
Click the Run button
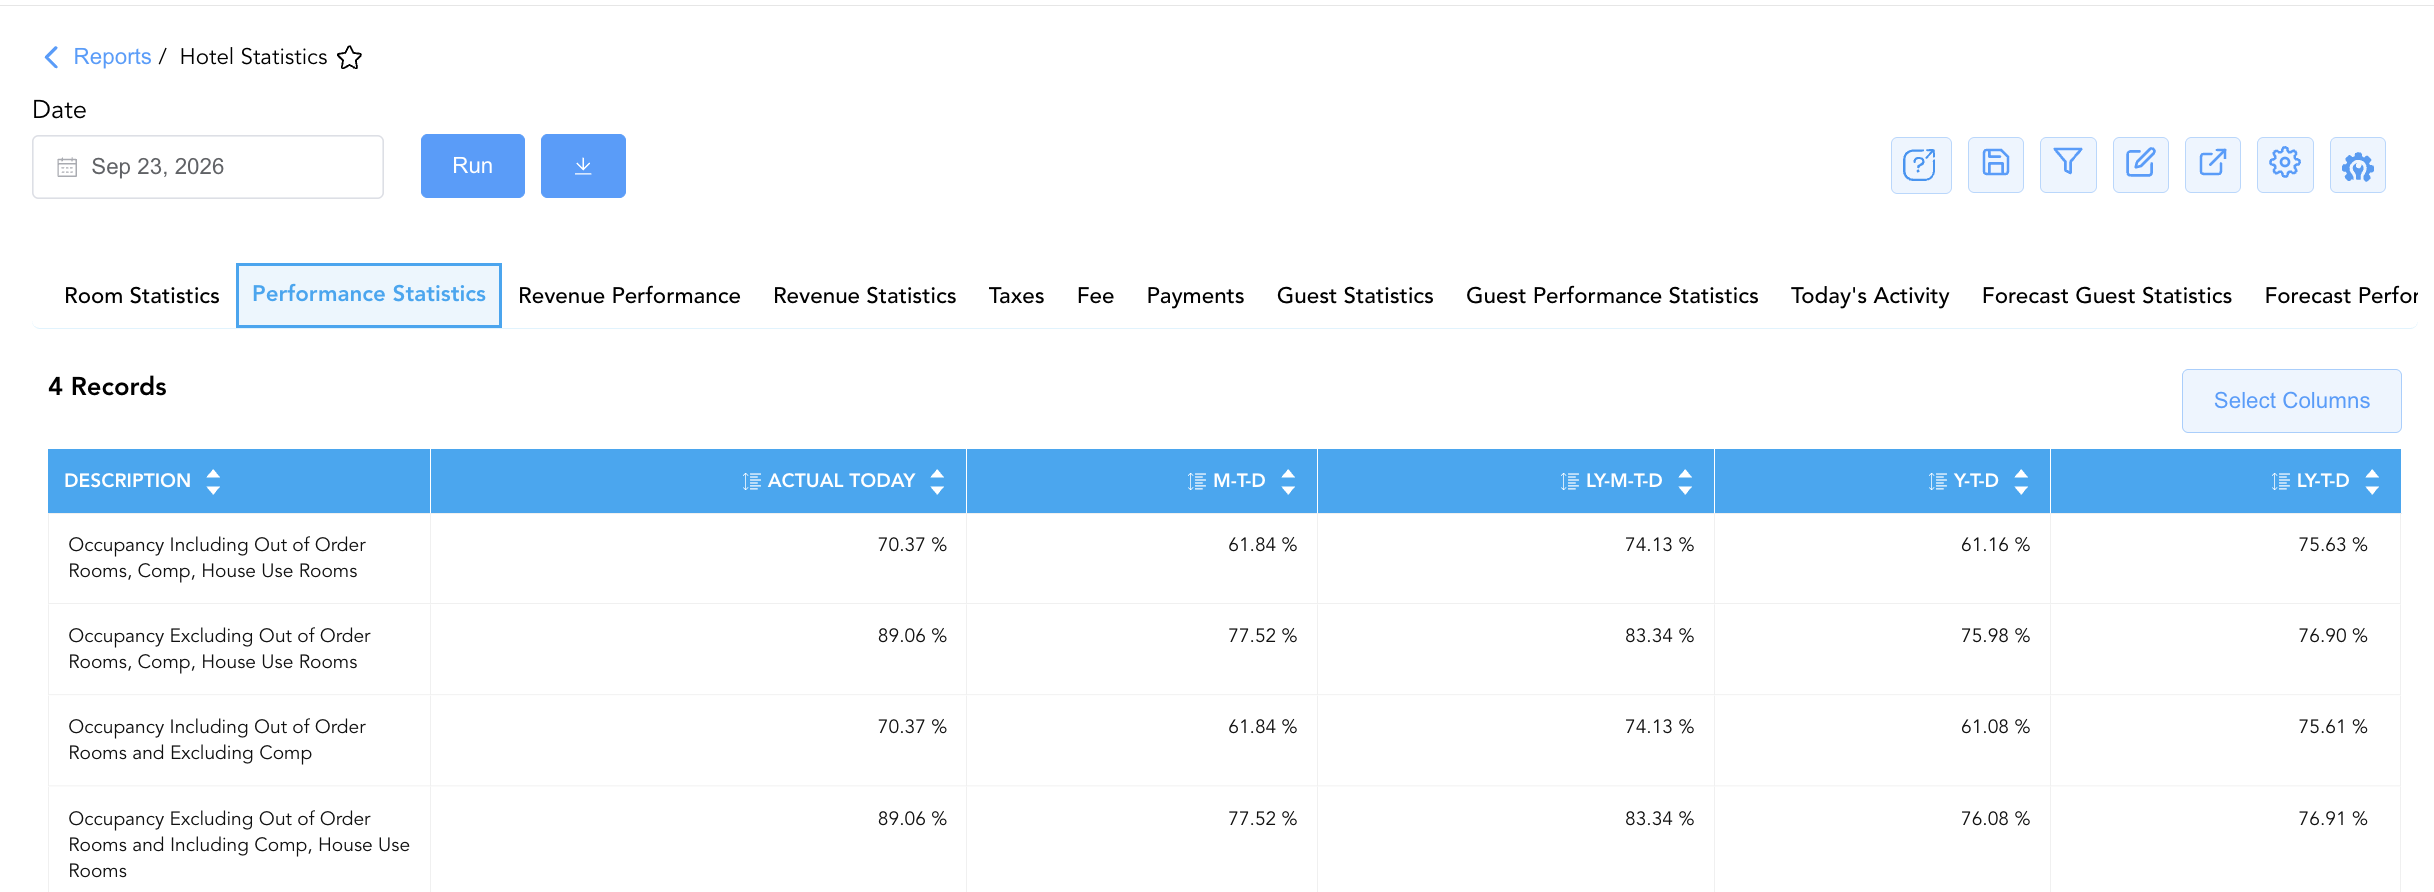point(473,166)
